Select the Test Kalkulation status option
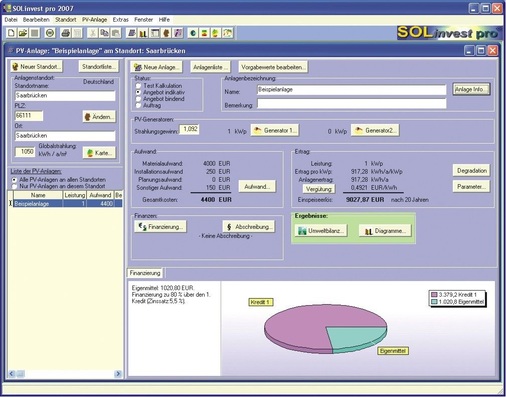The image size is (506, 397). coord(138,86)
